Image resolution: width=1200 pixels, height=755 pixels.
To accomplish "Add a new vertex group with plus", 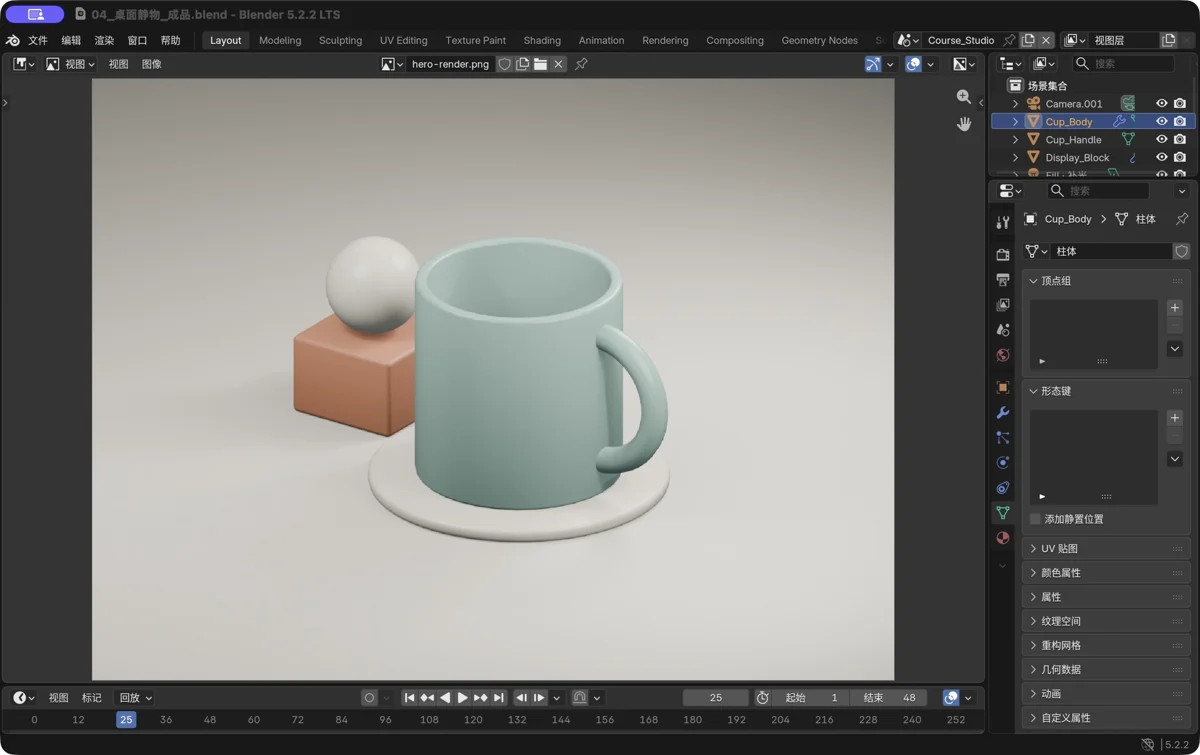I will [x=1175, y=308].
